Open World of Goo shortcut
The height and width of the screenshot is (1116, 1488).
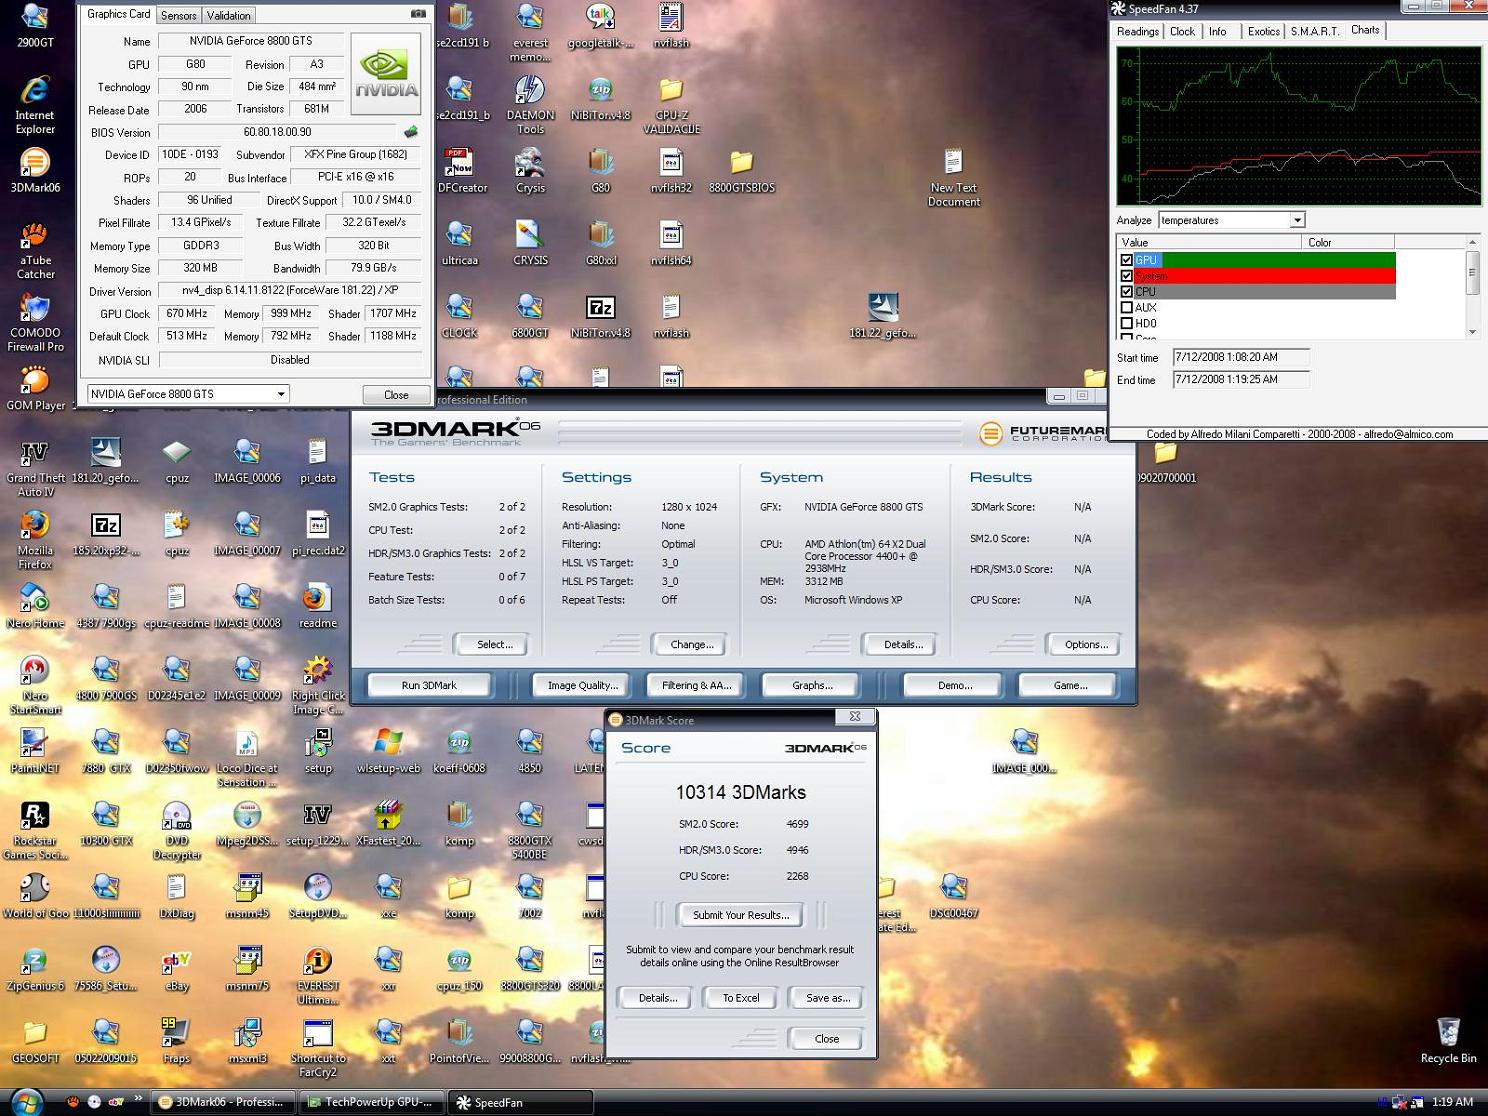[35, 896]
